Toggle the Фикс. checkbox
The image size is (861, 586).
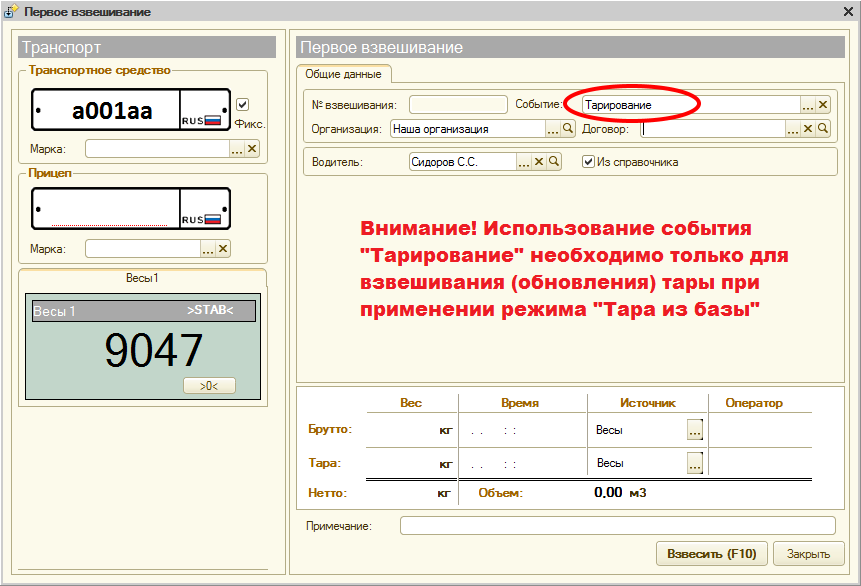click(243, 105)
